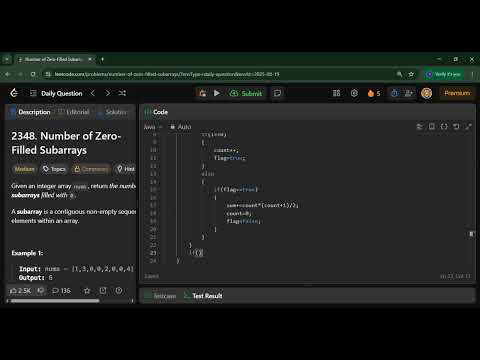Format code with the braces icon
Image resolution: width=480 pixels, height=360 pixels.
tap(444, 127)
